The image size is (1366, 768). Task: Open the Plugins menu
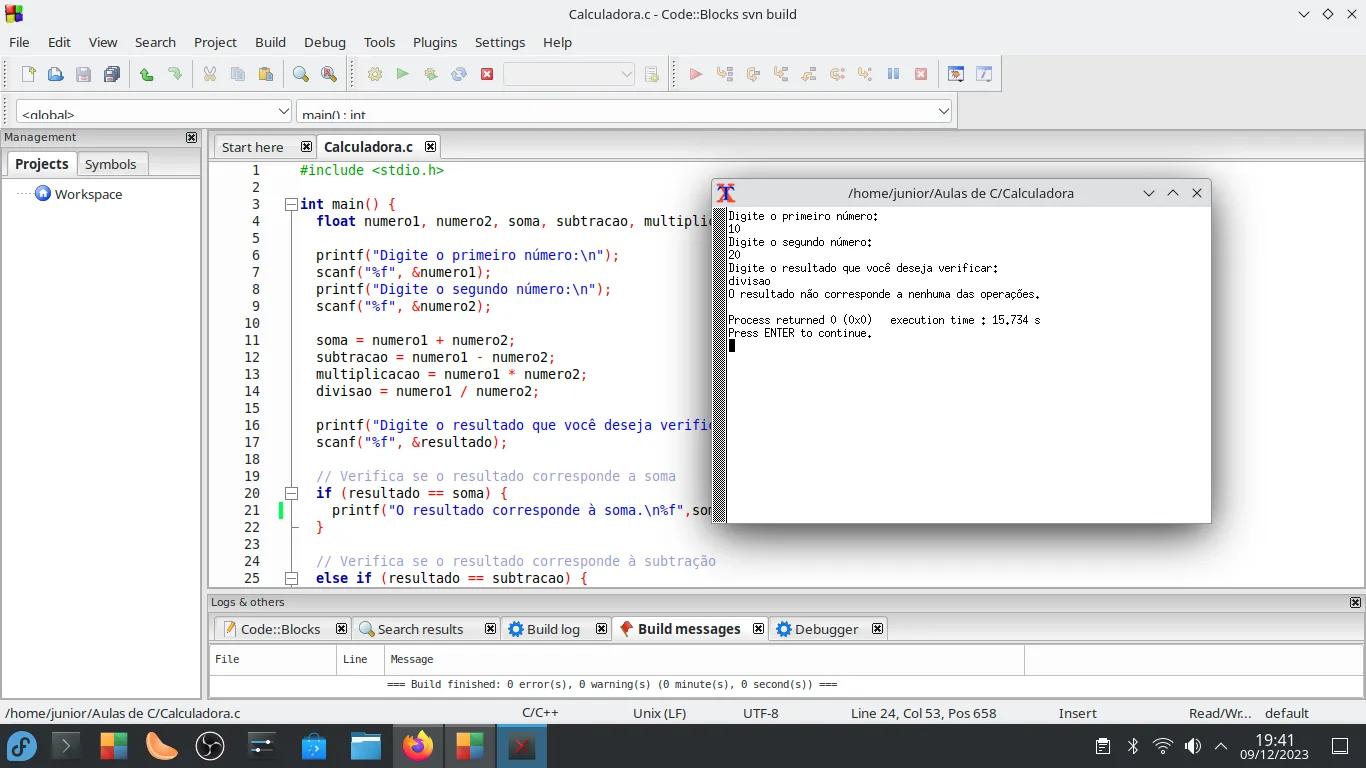point(435,42)
